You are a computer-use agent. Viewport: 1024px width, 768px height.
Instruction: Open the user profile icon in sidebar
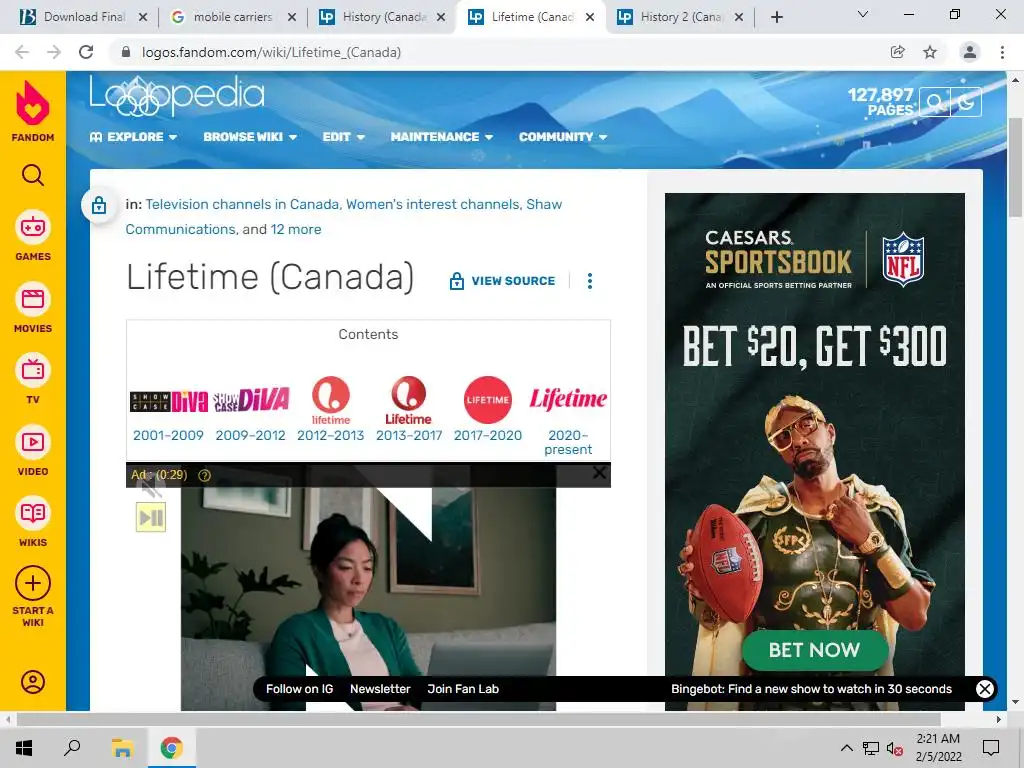click(x=33, y=682)
